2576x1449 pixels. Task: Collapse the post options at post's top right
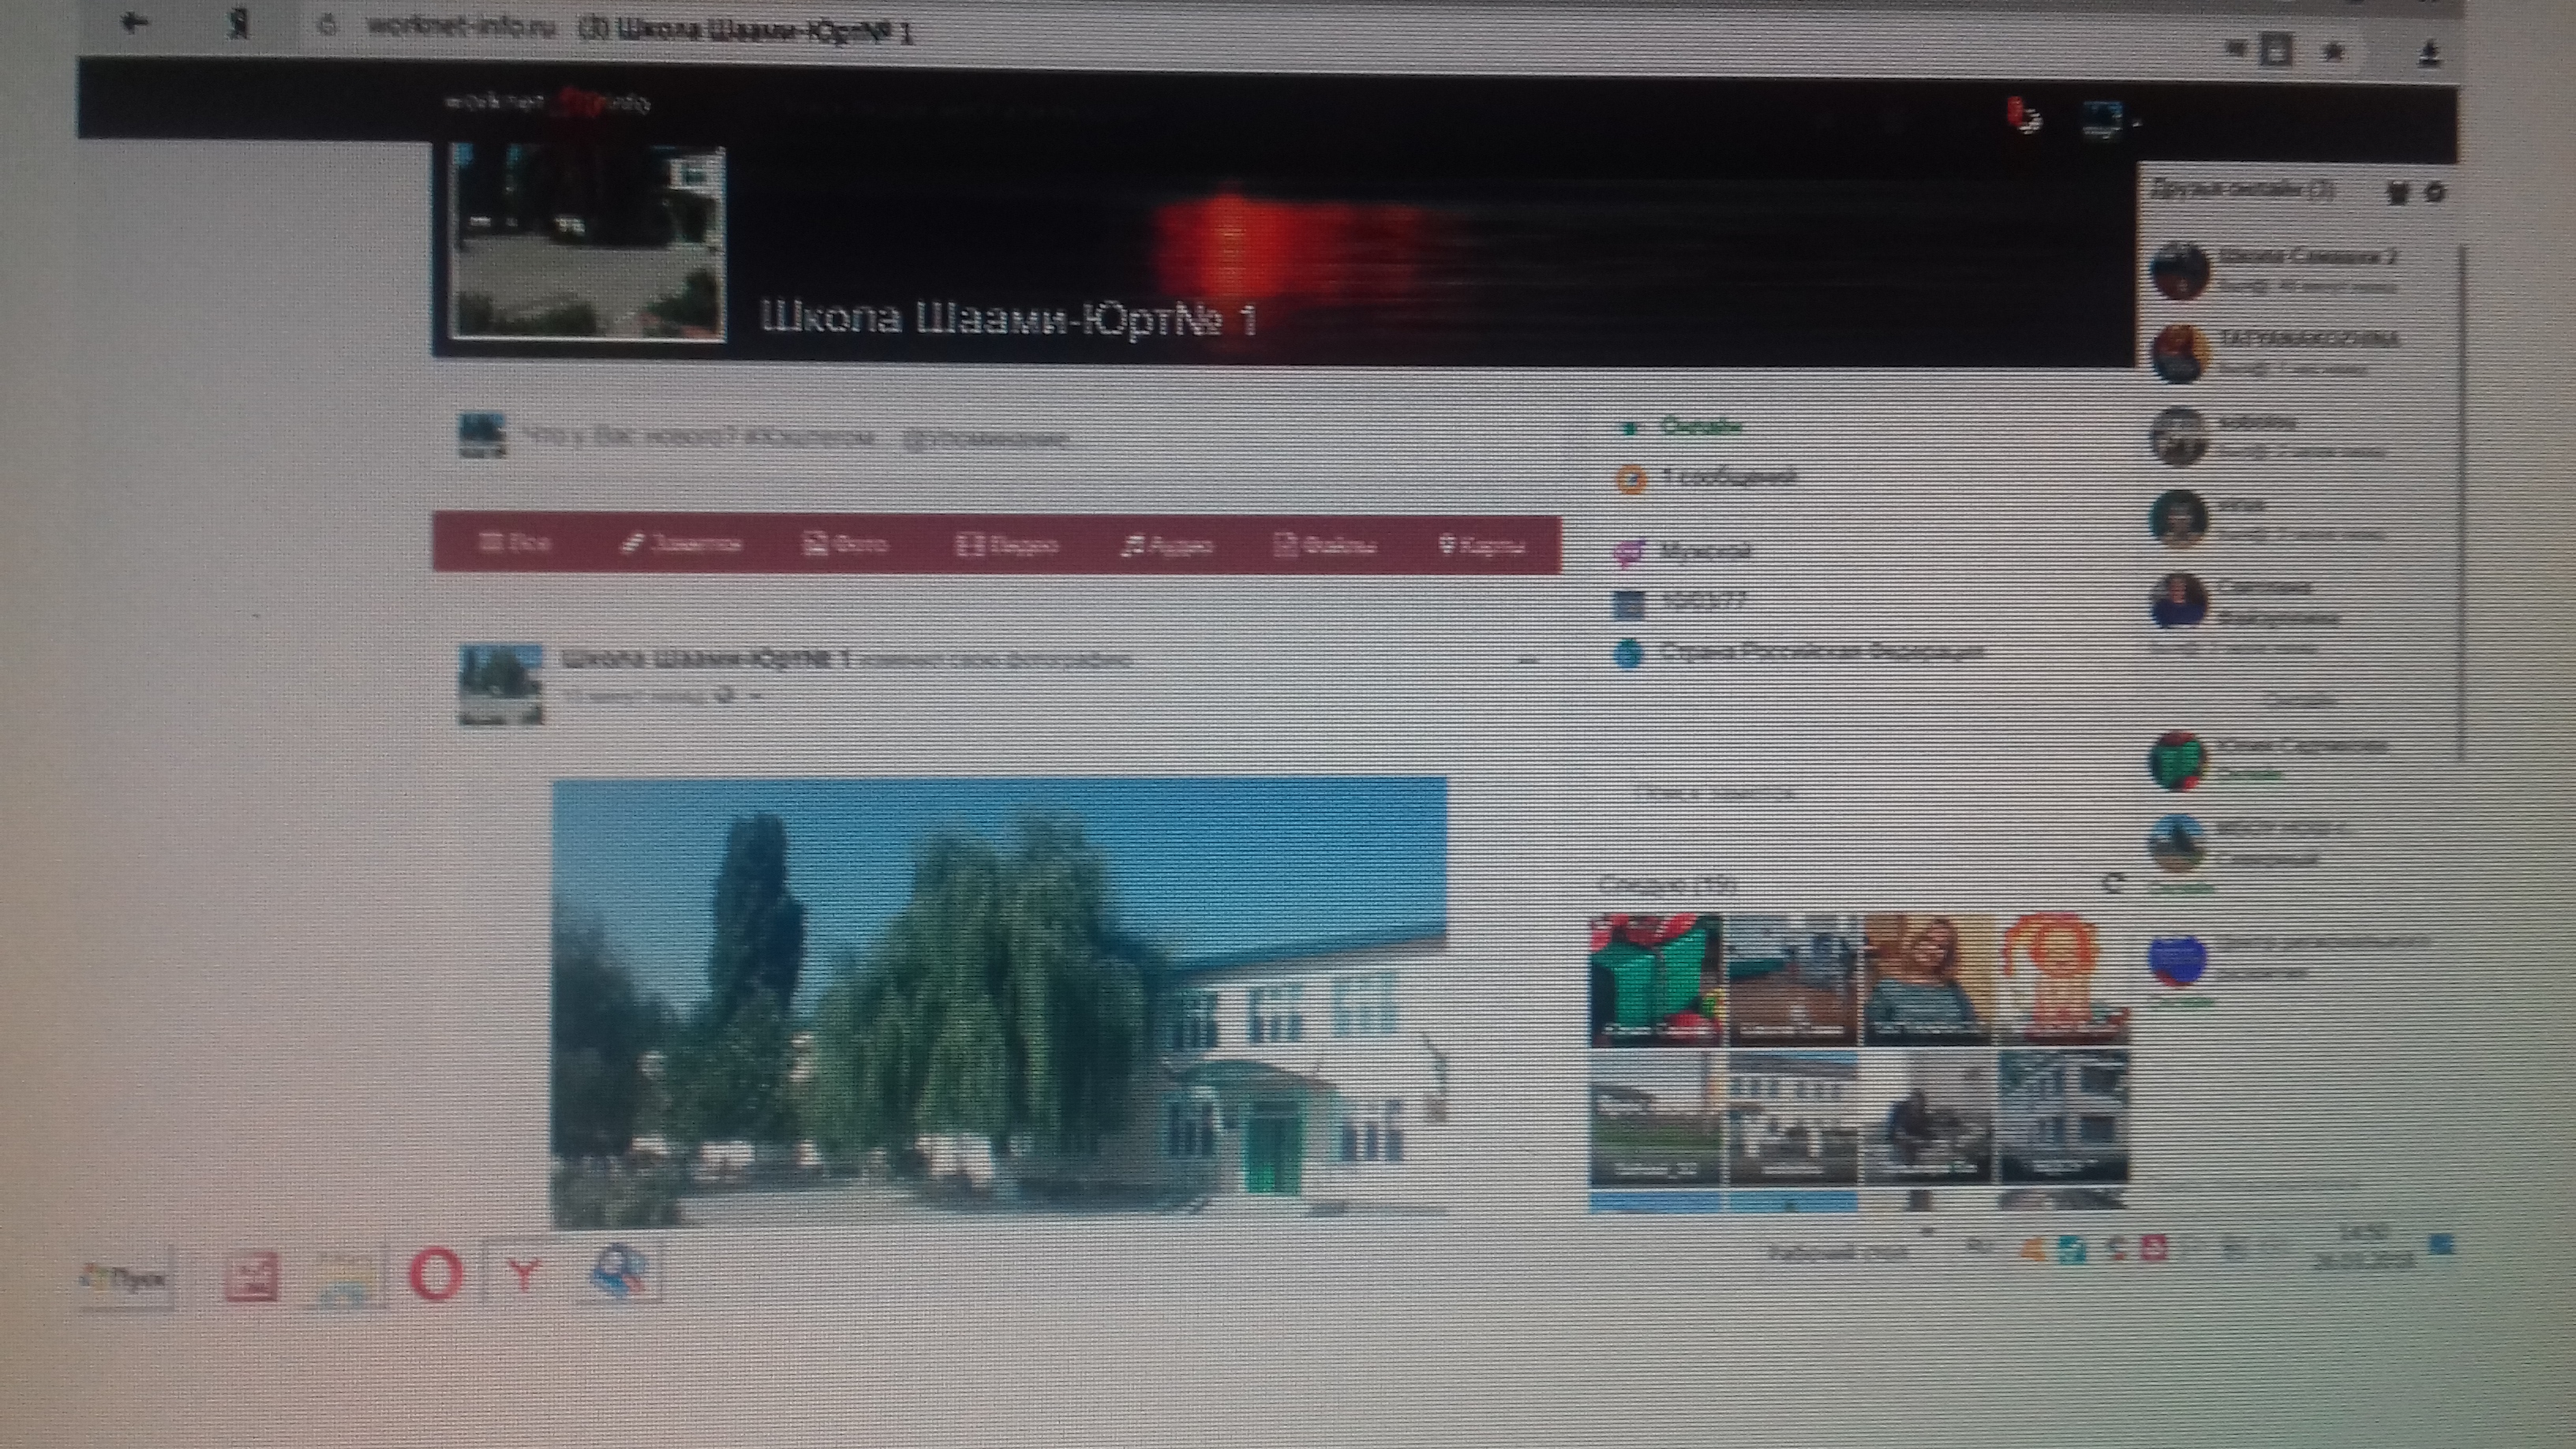[x=1527, y=661]
